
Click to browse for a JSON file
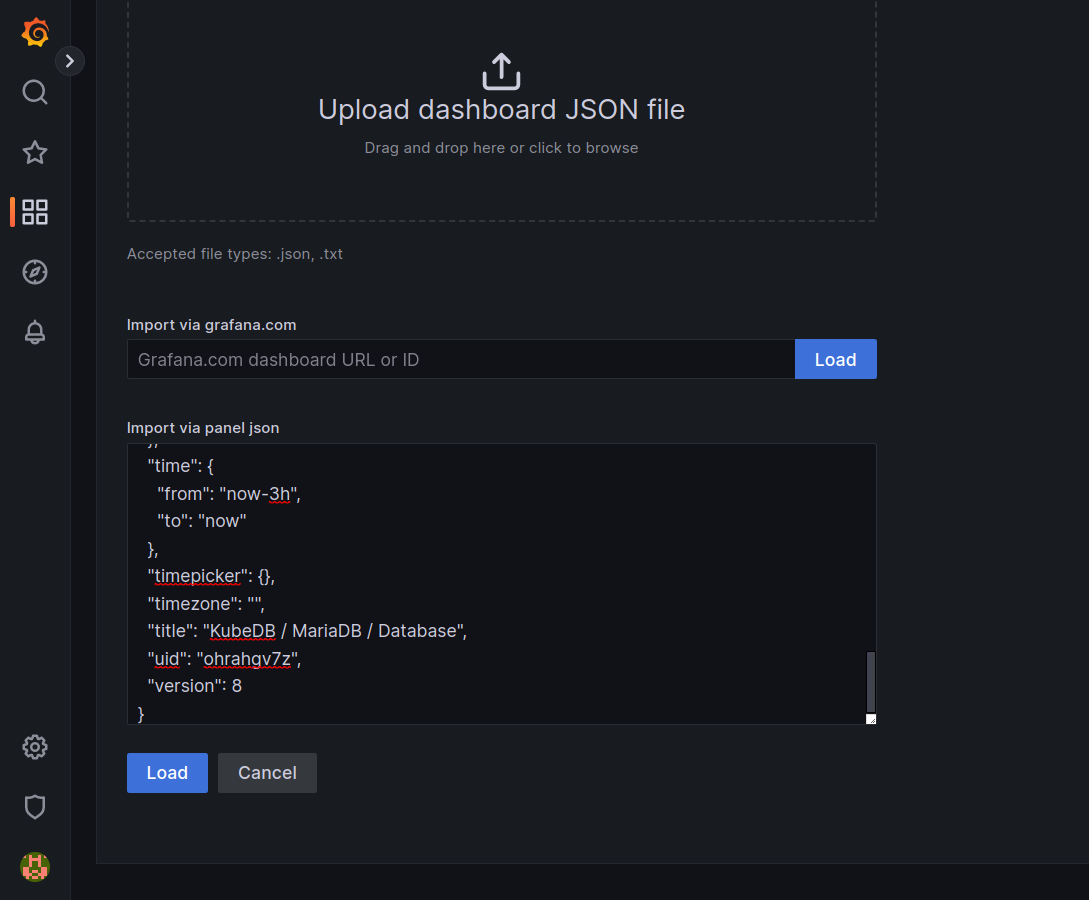tap(500, 147)
